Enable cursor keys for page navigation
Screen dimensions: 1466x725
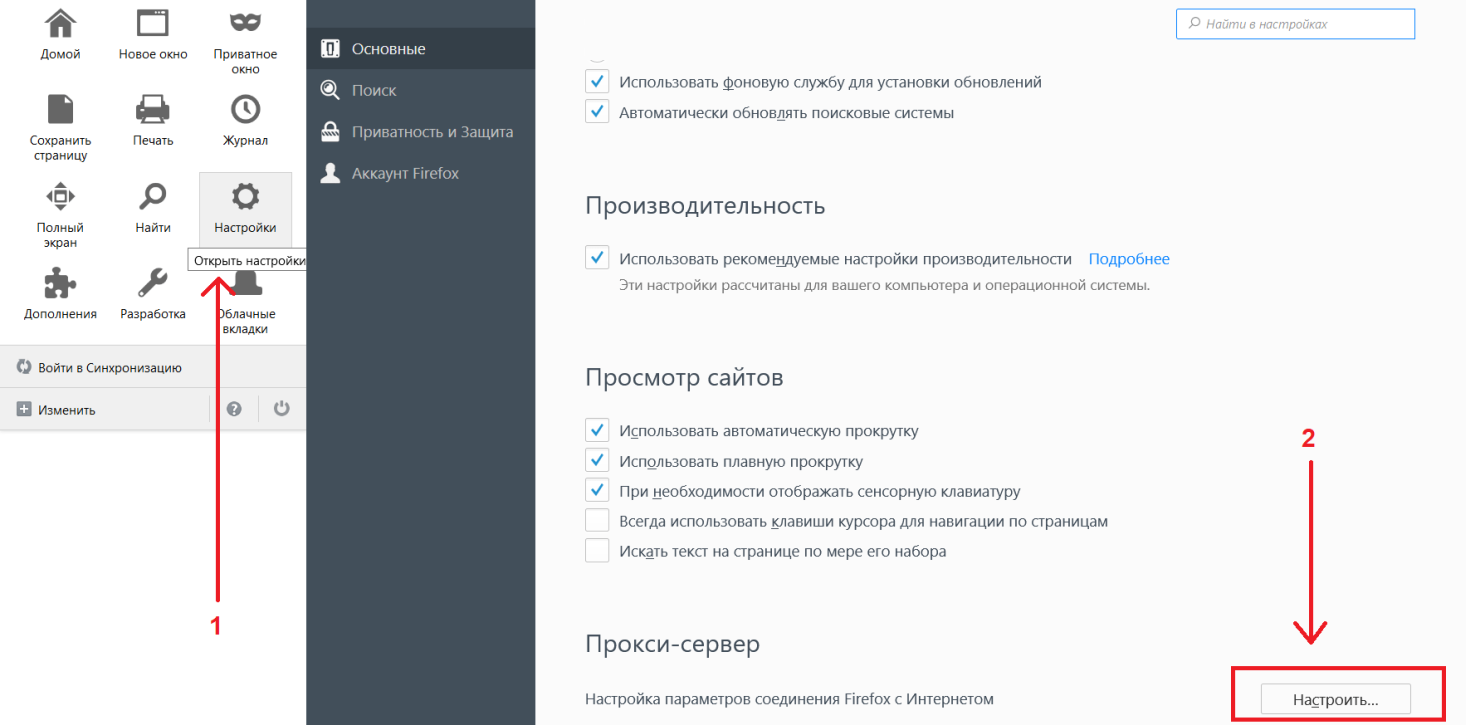click(x=597, y=521)
